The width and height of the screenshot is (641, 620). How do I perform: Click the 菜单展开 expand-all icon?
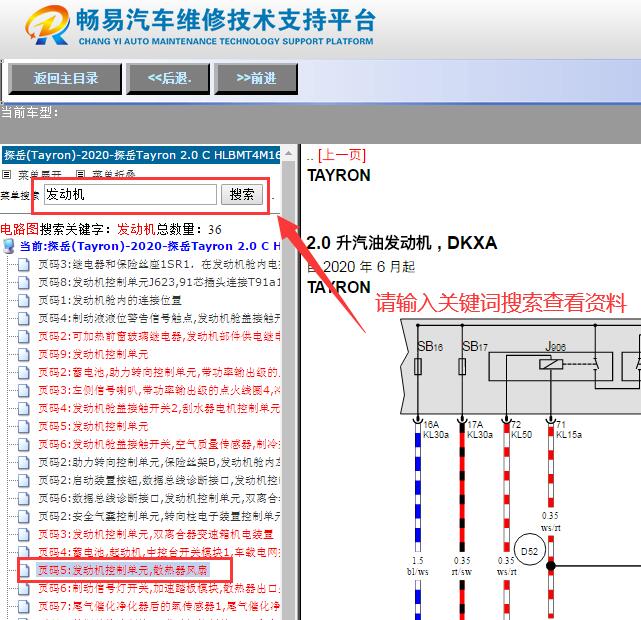pyautogui.click(x=6, y=175)
